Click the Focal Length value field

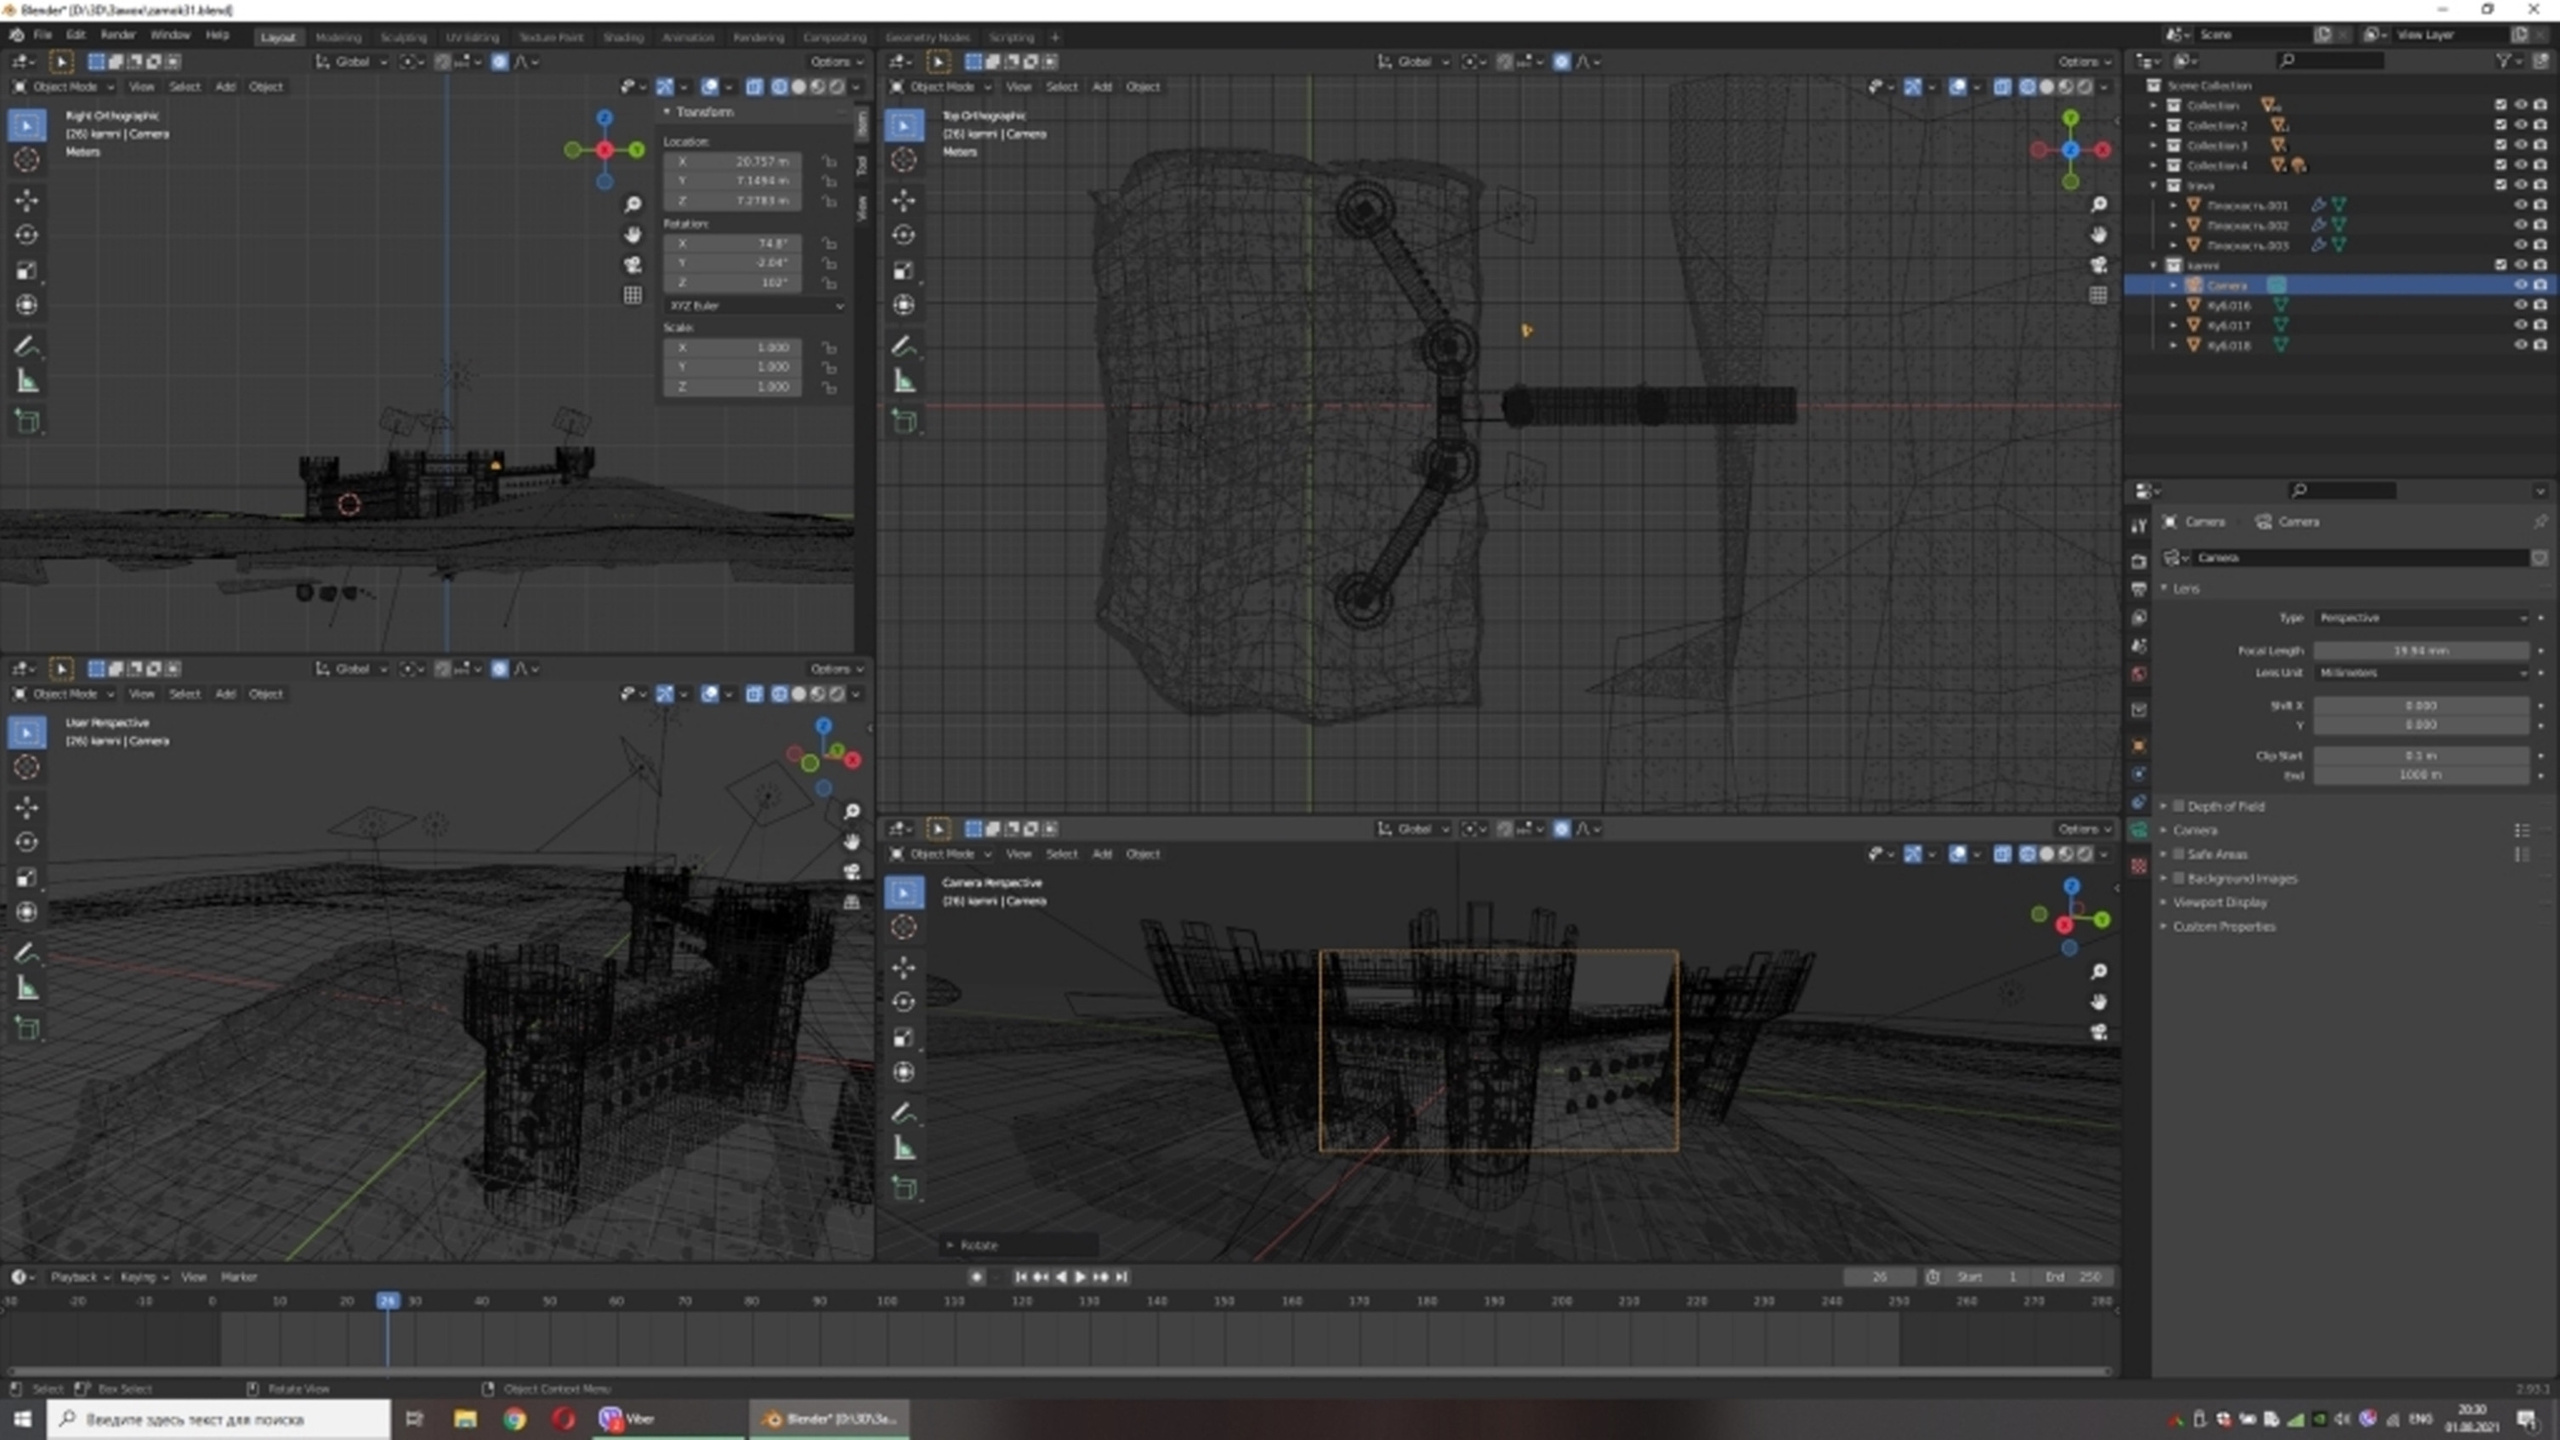pos(2421,650)
